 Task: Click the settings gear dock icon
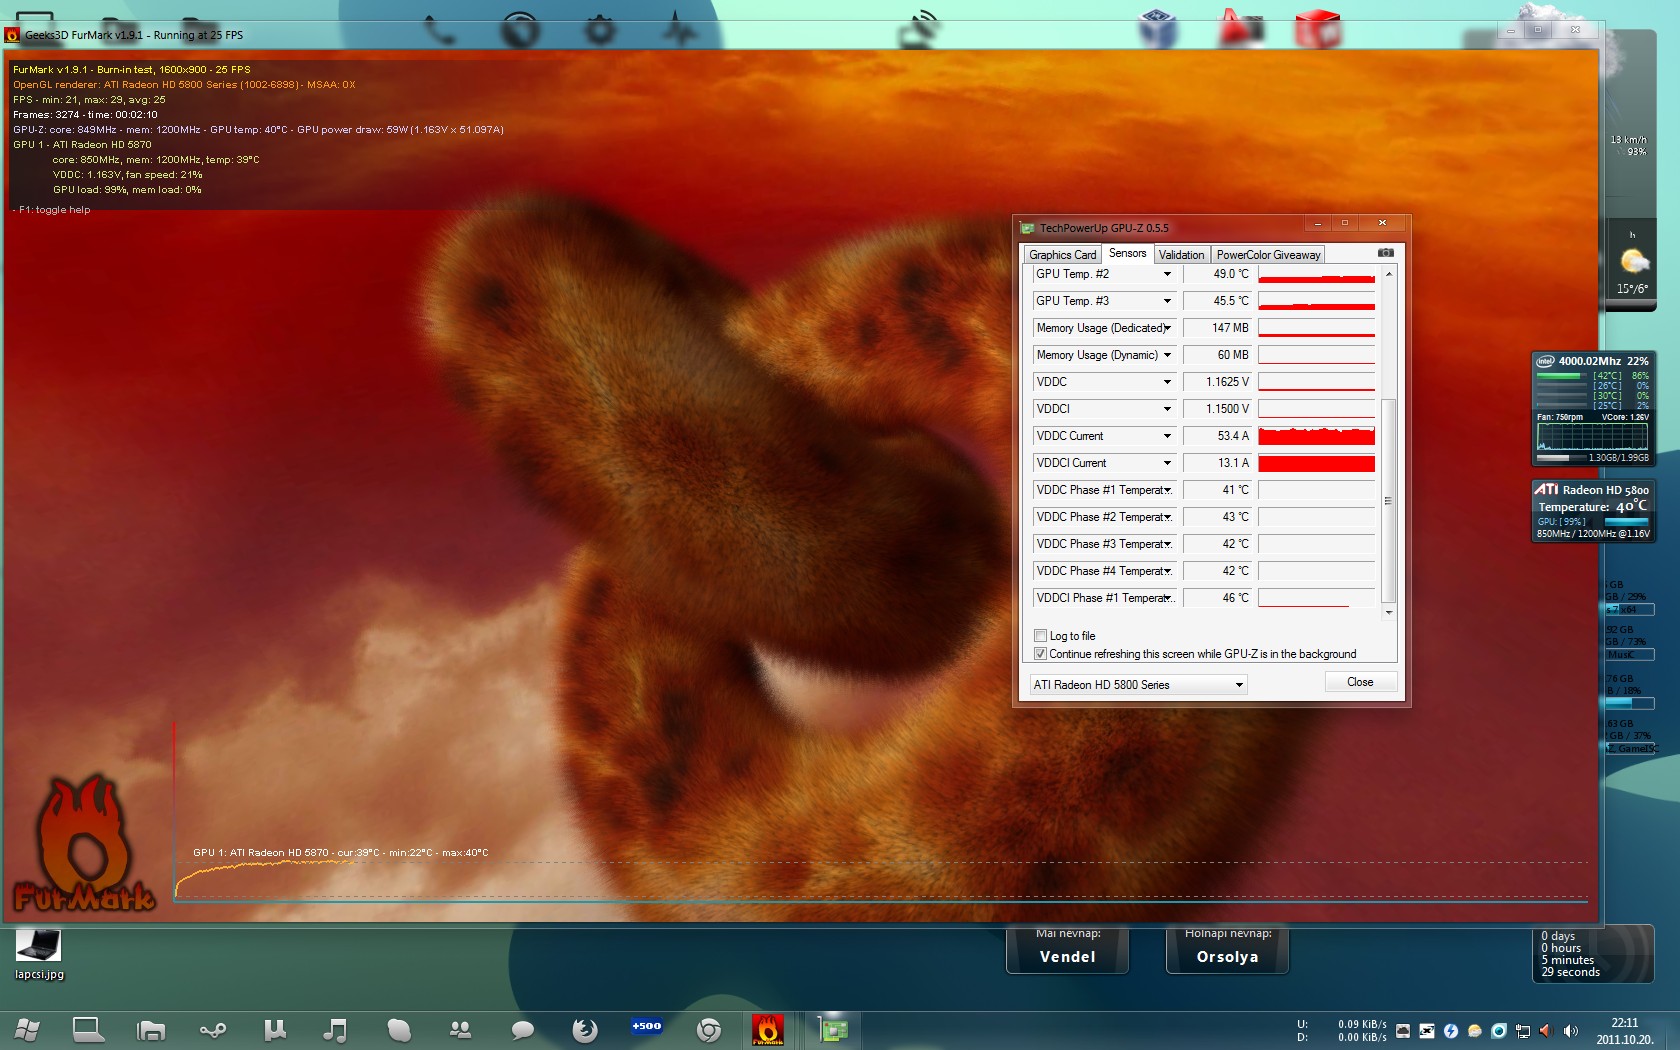[x=600, y=28]
